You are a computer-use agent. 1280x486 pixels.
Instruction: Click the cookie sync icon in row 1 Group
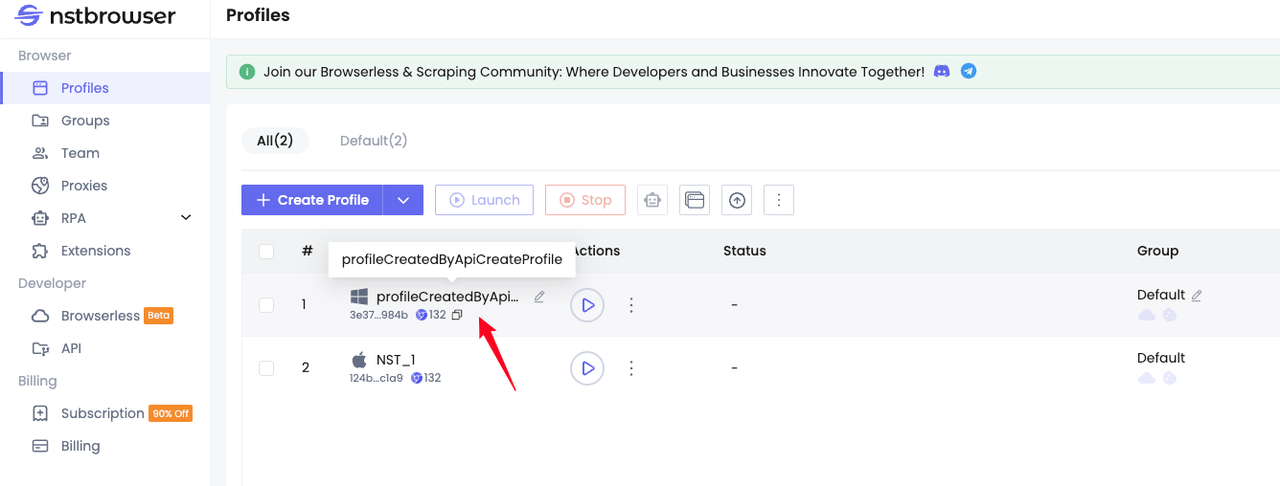point(1169,315)
